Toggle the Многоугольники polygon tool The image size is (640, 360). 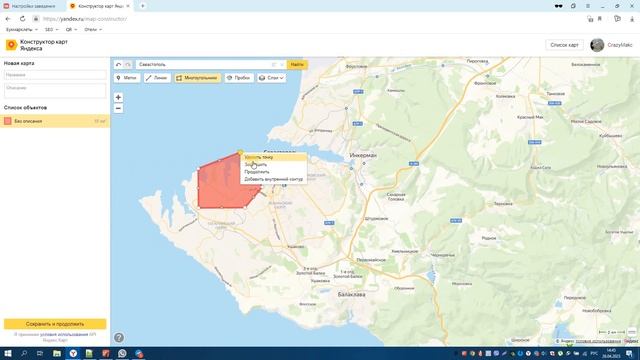pyautogui.click(x=198, y=78)
